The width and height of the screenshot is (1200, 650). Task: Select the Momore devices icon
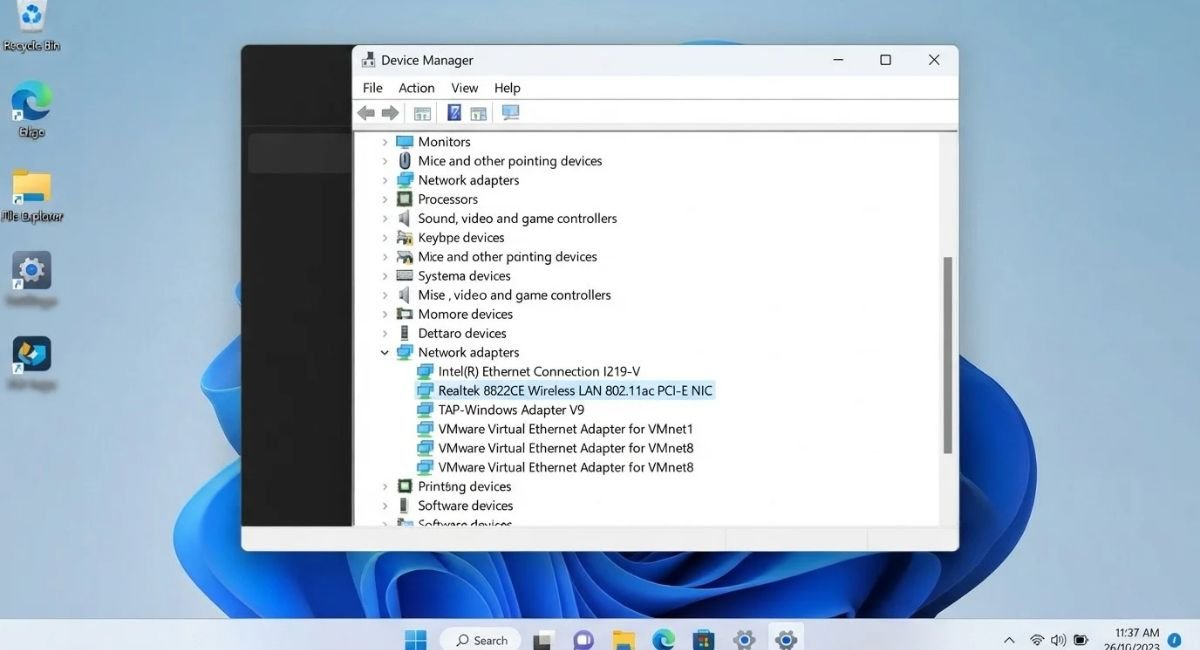click(405, 314)
